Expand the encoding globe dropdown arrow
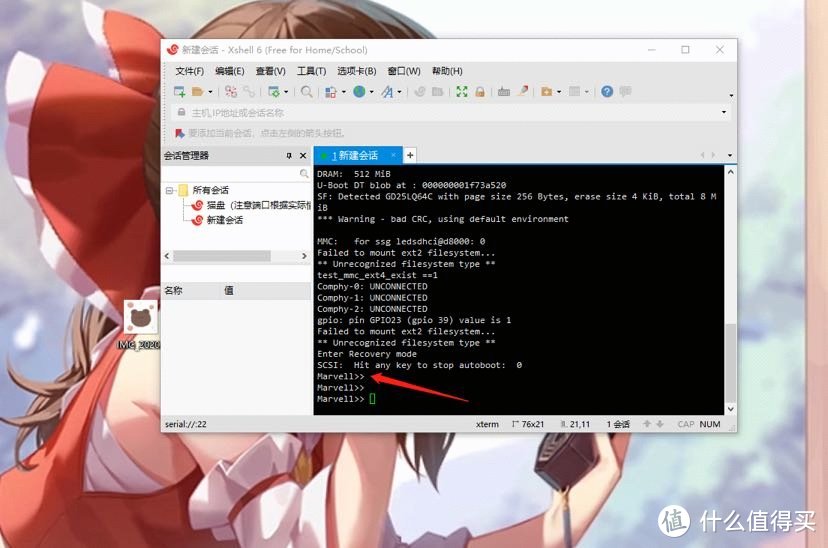This screenshot has height=548, width=828. 372,92
